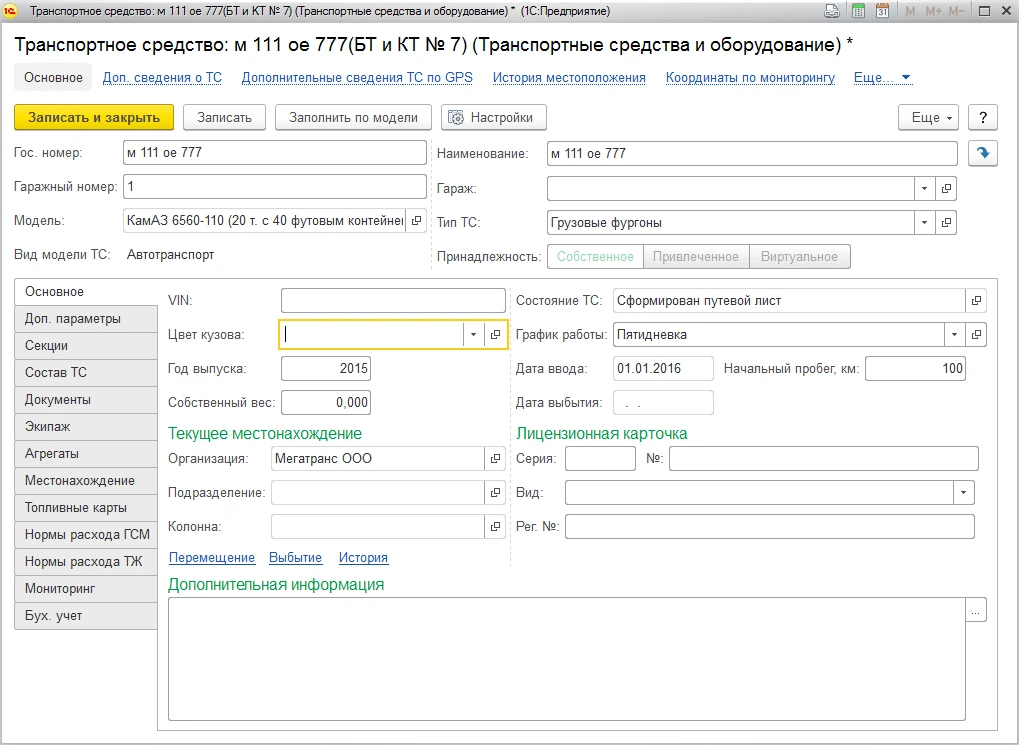Open the calendar icon in the title bar
The width and height of the screenshot is (1019, 745).
883,11
